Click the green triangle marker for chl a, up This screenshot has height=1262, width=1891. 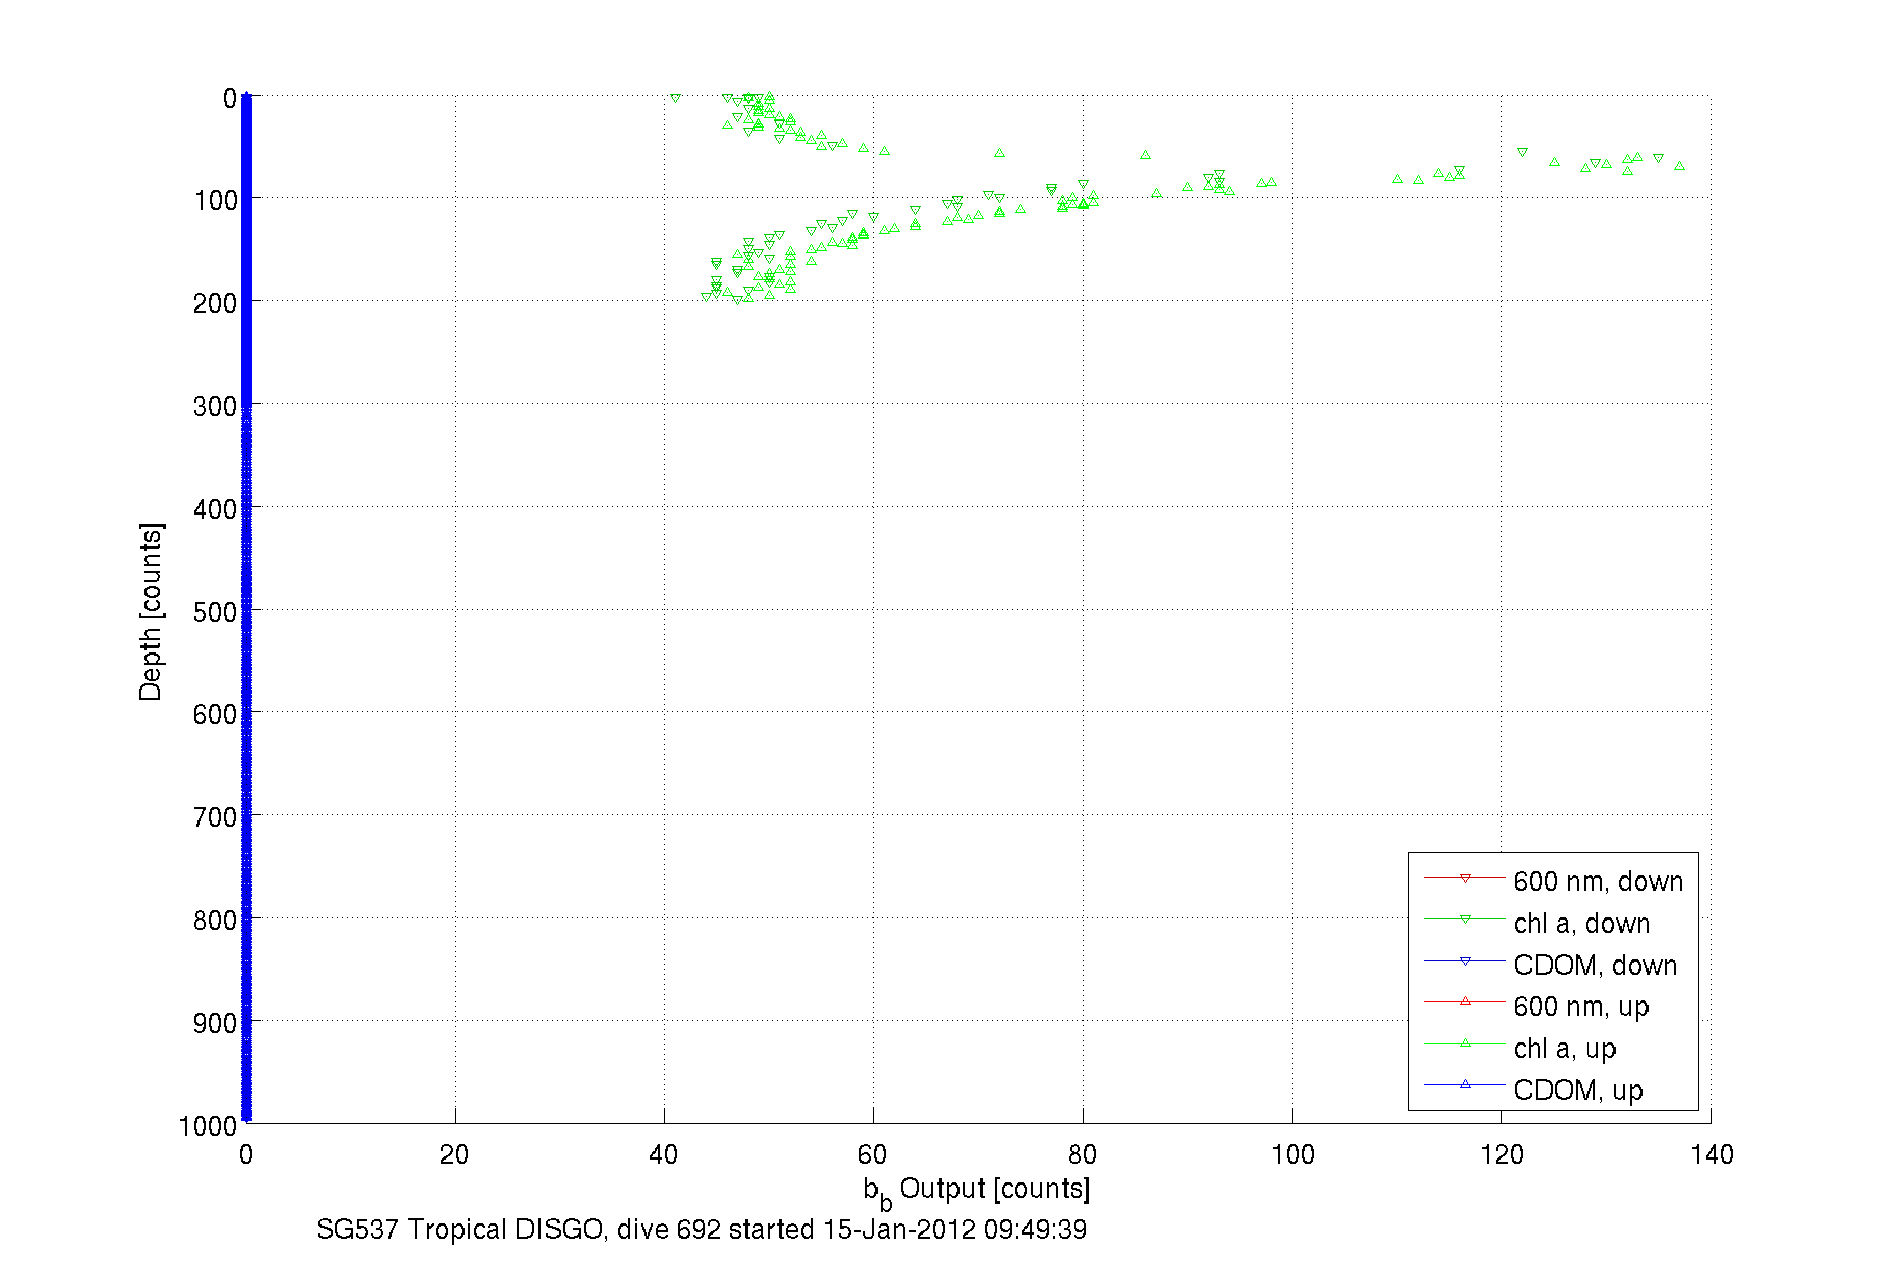[x=1465, y=1043]
